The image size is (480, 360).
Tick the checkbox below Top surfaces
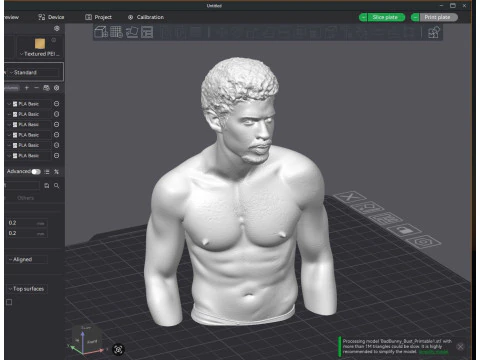9,302
